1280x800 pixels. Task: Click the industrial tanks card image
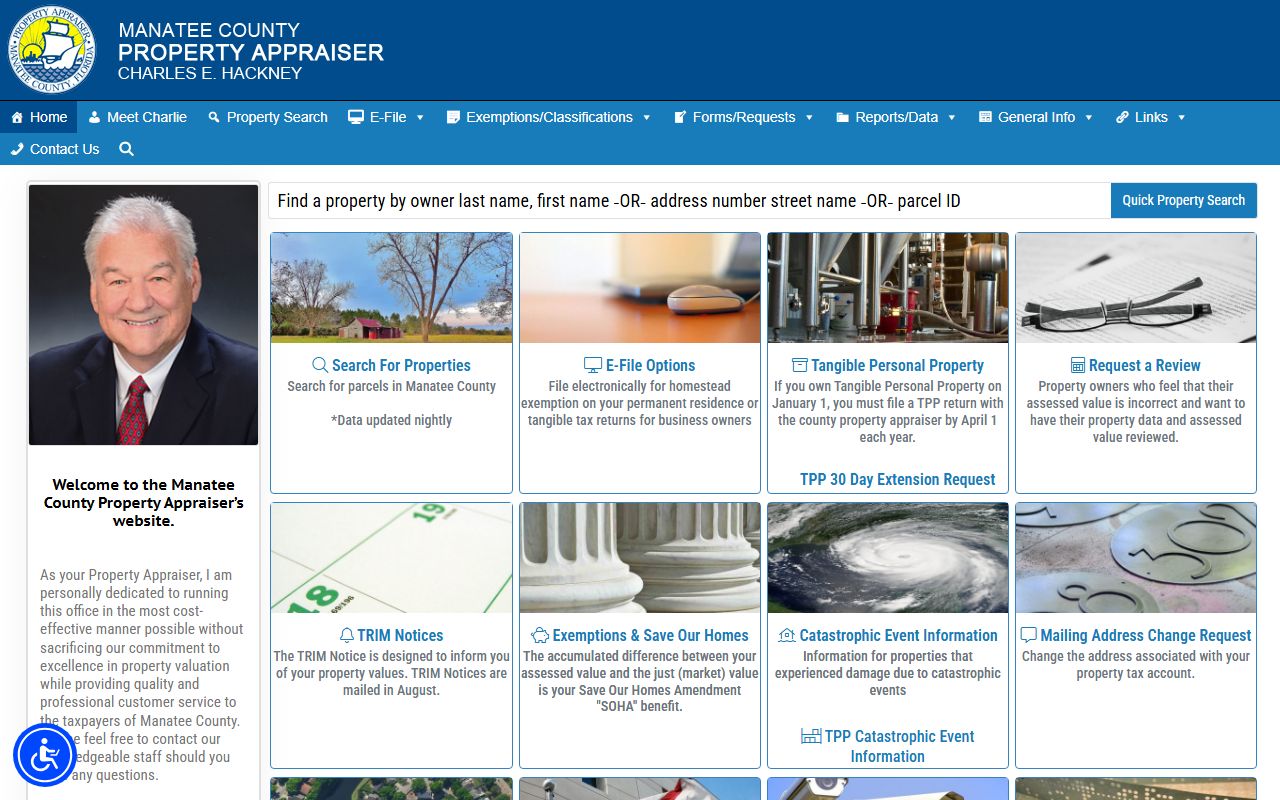pos(888,288)
